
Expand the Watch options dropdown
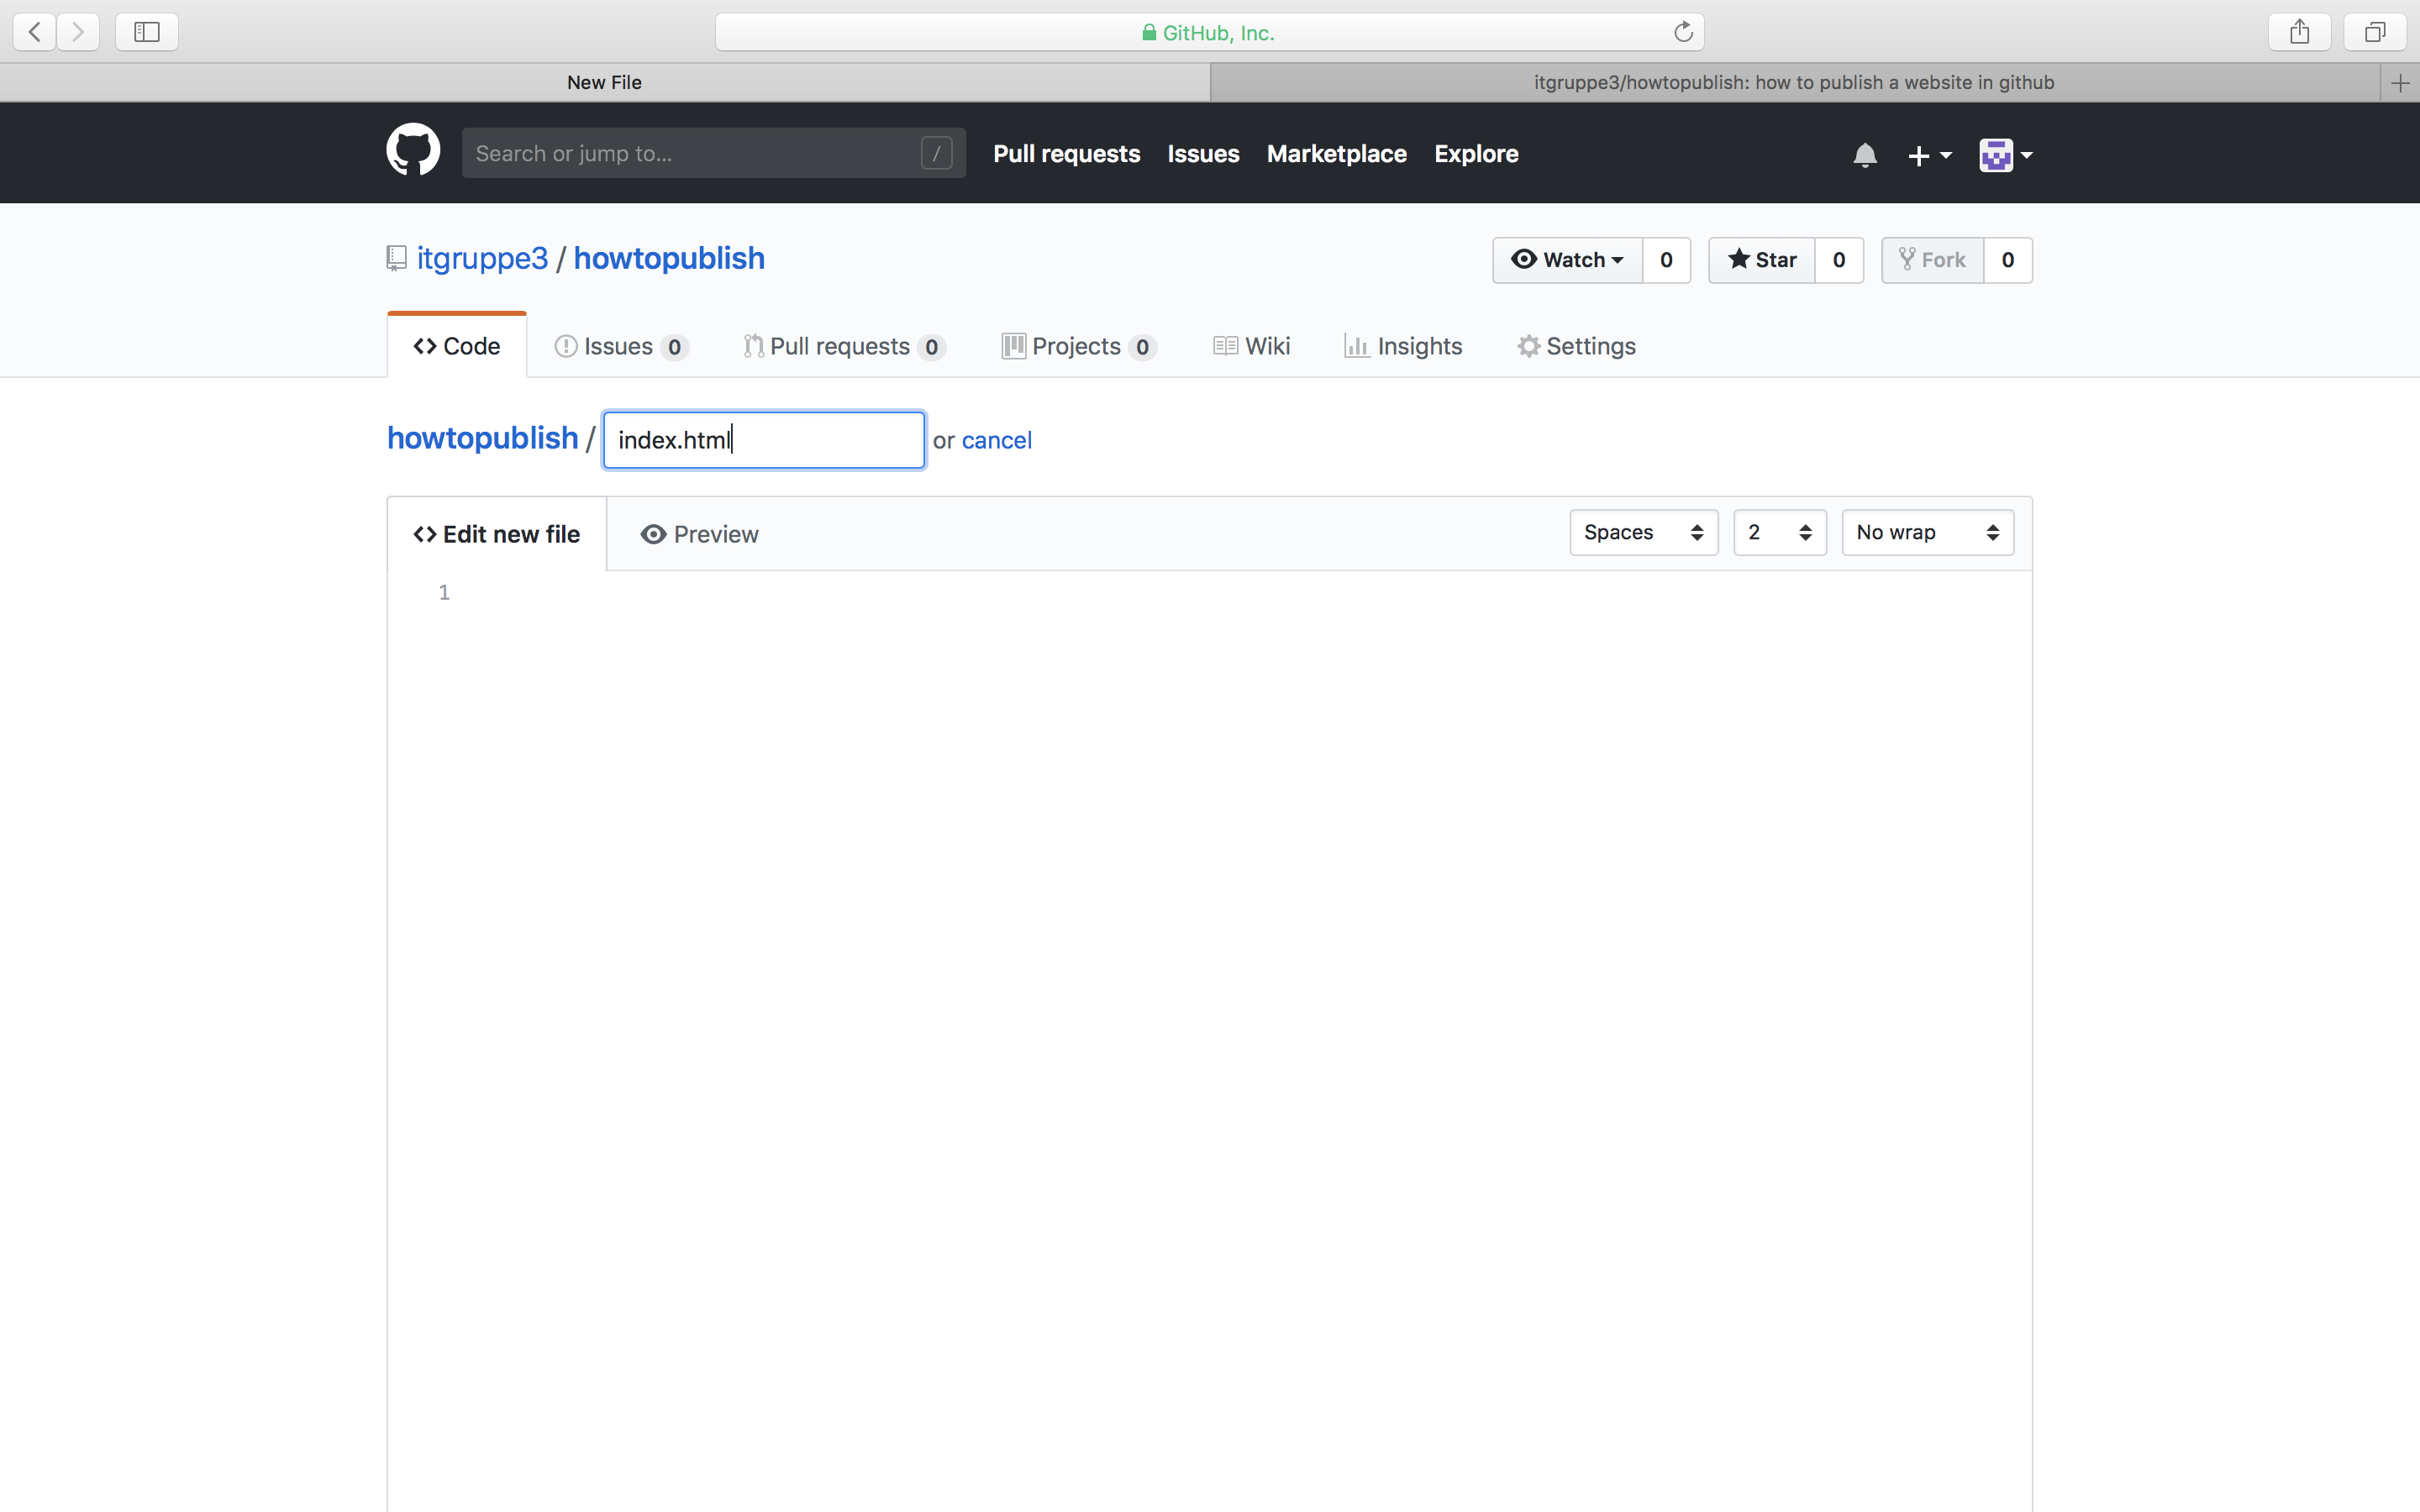pyautogui.click(x=1568, y=259)
